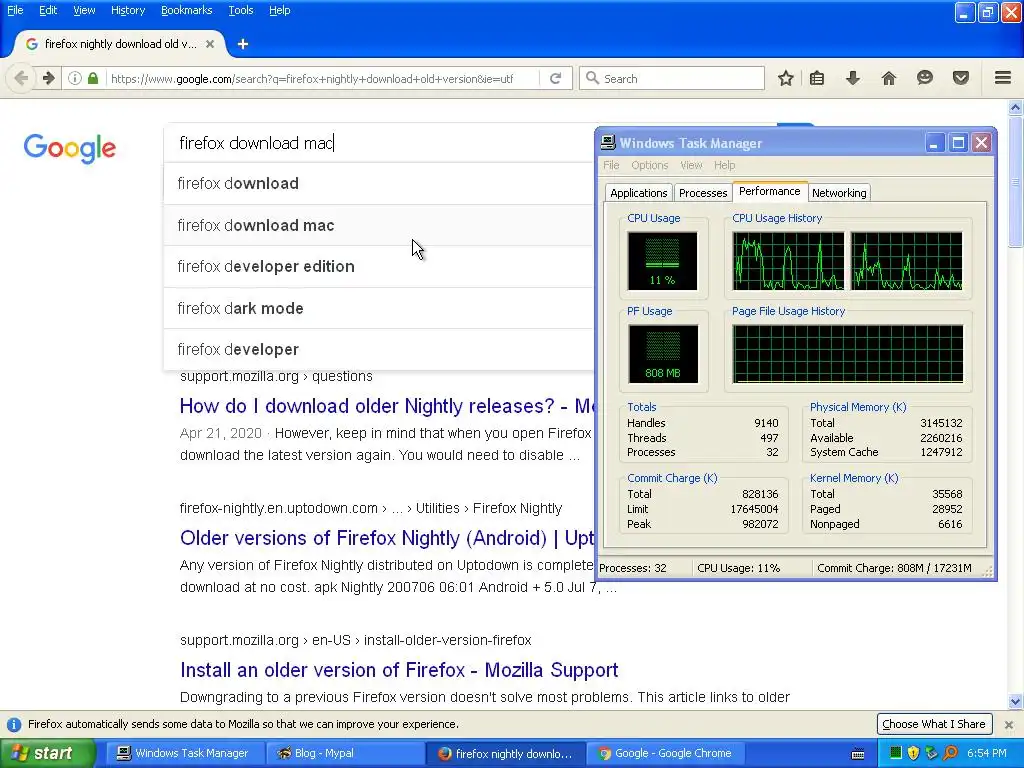Go to the home page icon
The image size is (1024, 768).
tap(889, 78)
